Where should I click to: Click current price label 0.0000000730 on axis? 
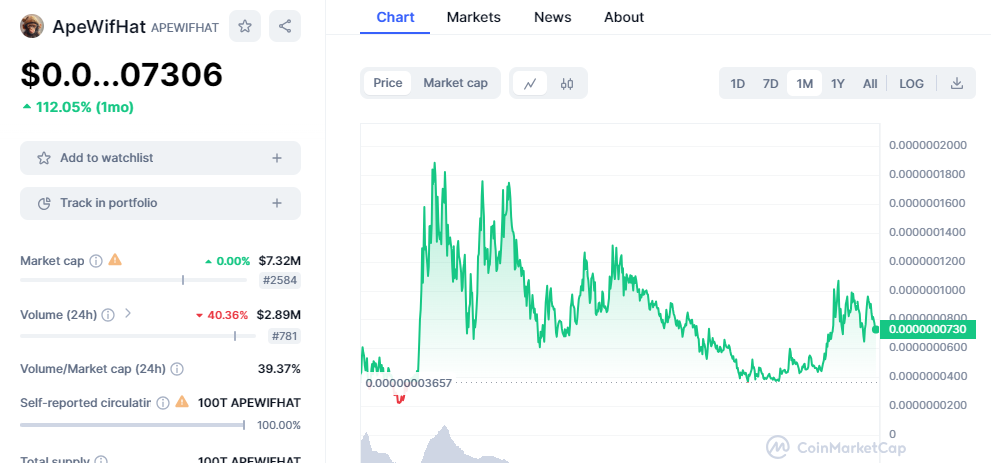[x=928, y=329]
